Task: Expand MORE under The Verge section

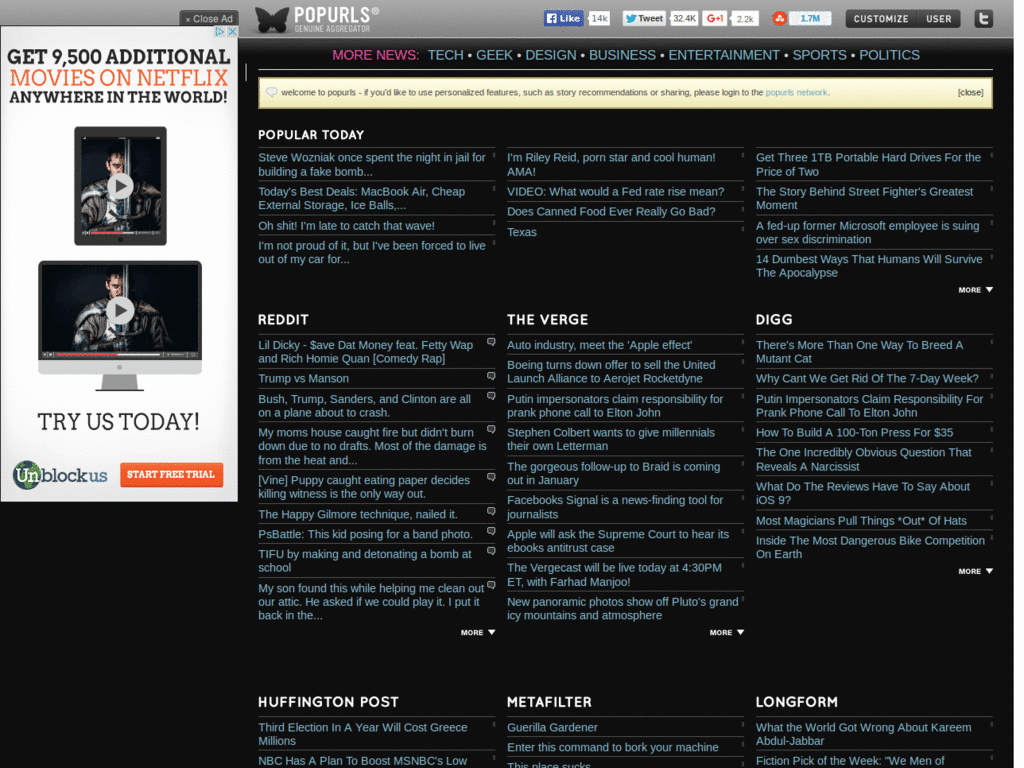Action: click(x=727, y=633)
